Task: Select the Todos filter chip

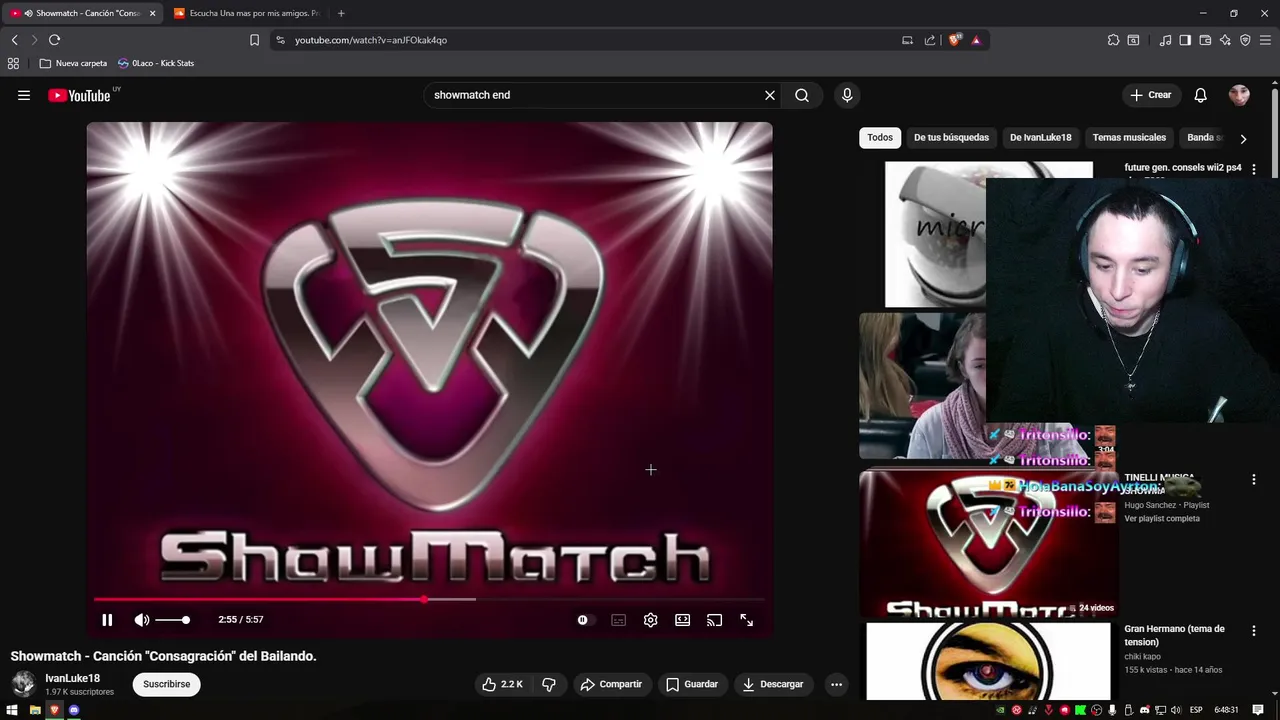Action: (880, 138)
